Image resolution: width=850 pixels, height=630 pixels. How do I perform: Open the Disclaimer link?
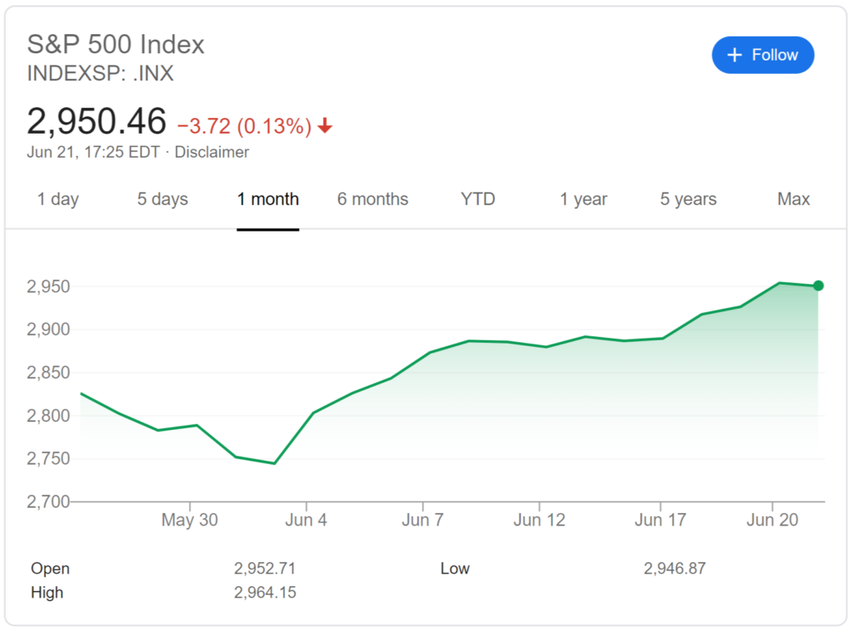212,152
